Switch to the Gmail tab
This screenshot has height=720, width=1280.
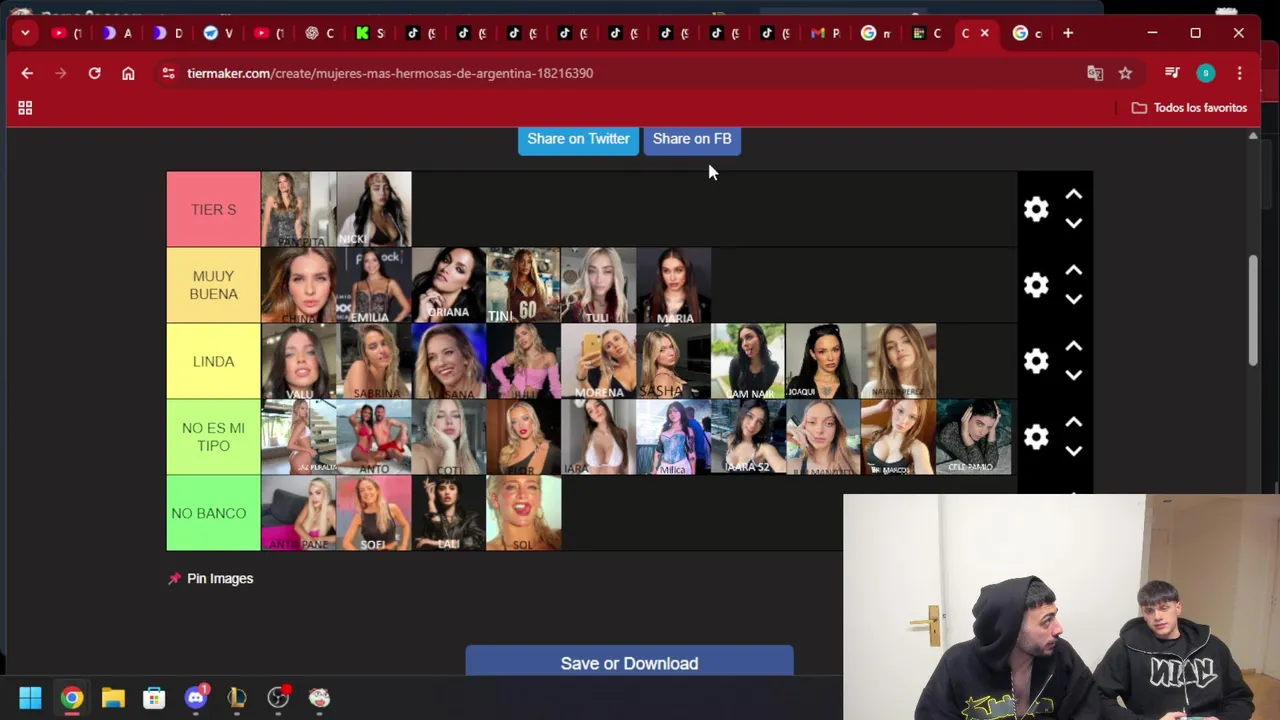(826, 33)
